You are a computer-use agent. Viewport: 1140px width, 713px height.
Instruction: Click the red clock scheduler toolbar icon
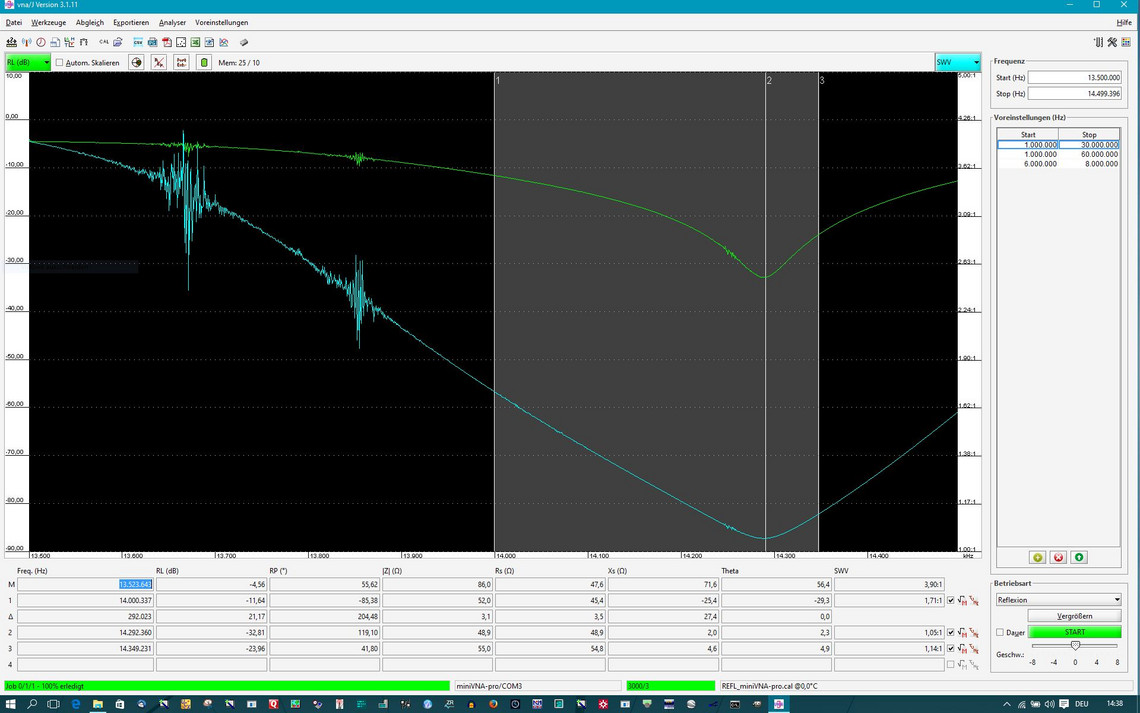pyautogui.click(x=41, y=43)
